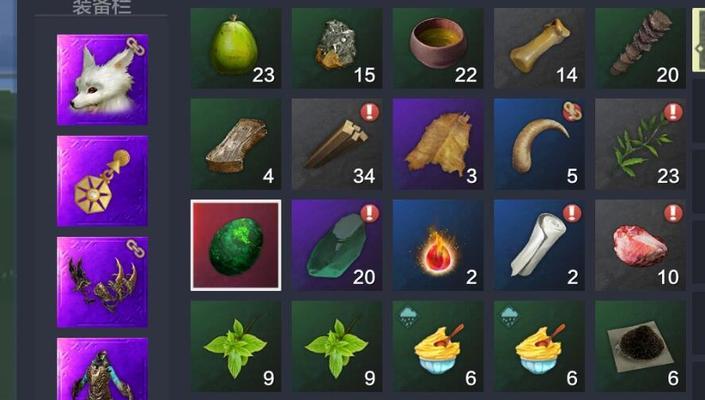Viewport: 705px width, 400px height.
Task: Pick the black charcoal pile item with 6
Action: [641, 347]
